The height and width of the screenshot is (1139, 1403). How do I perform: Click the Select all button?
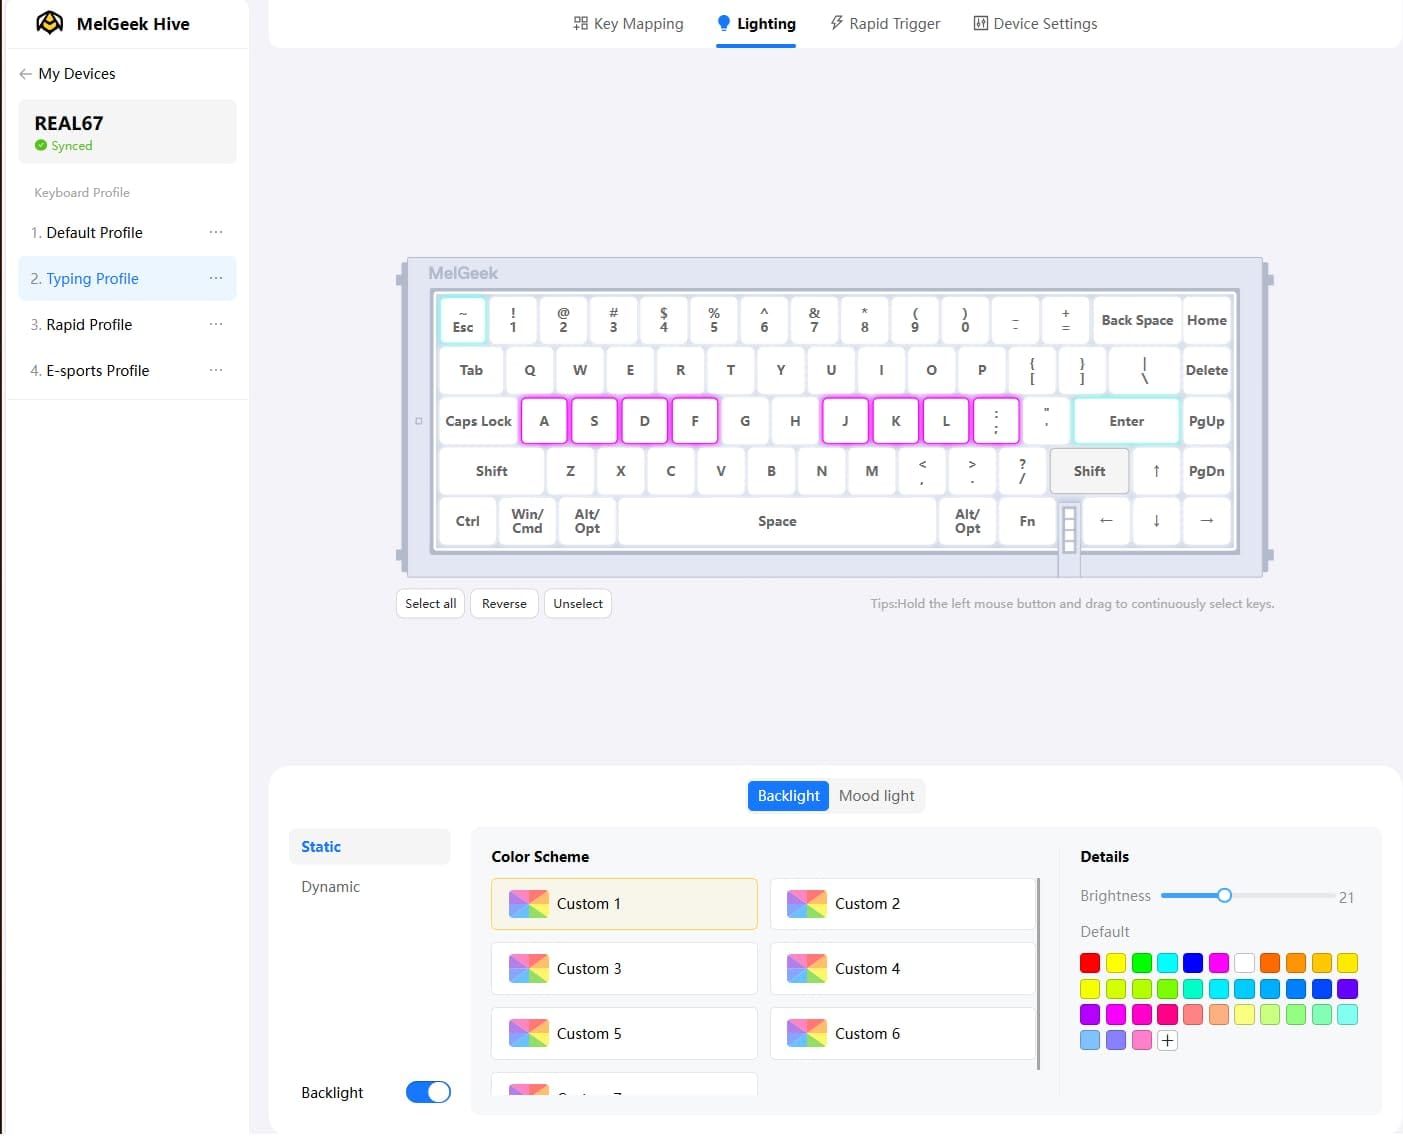point(431,604)
